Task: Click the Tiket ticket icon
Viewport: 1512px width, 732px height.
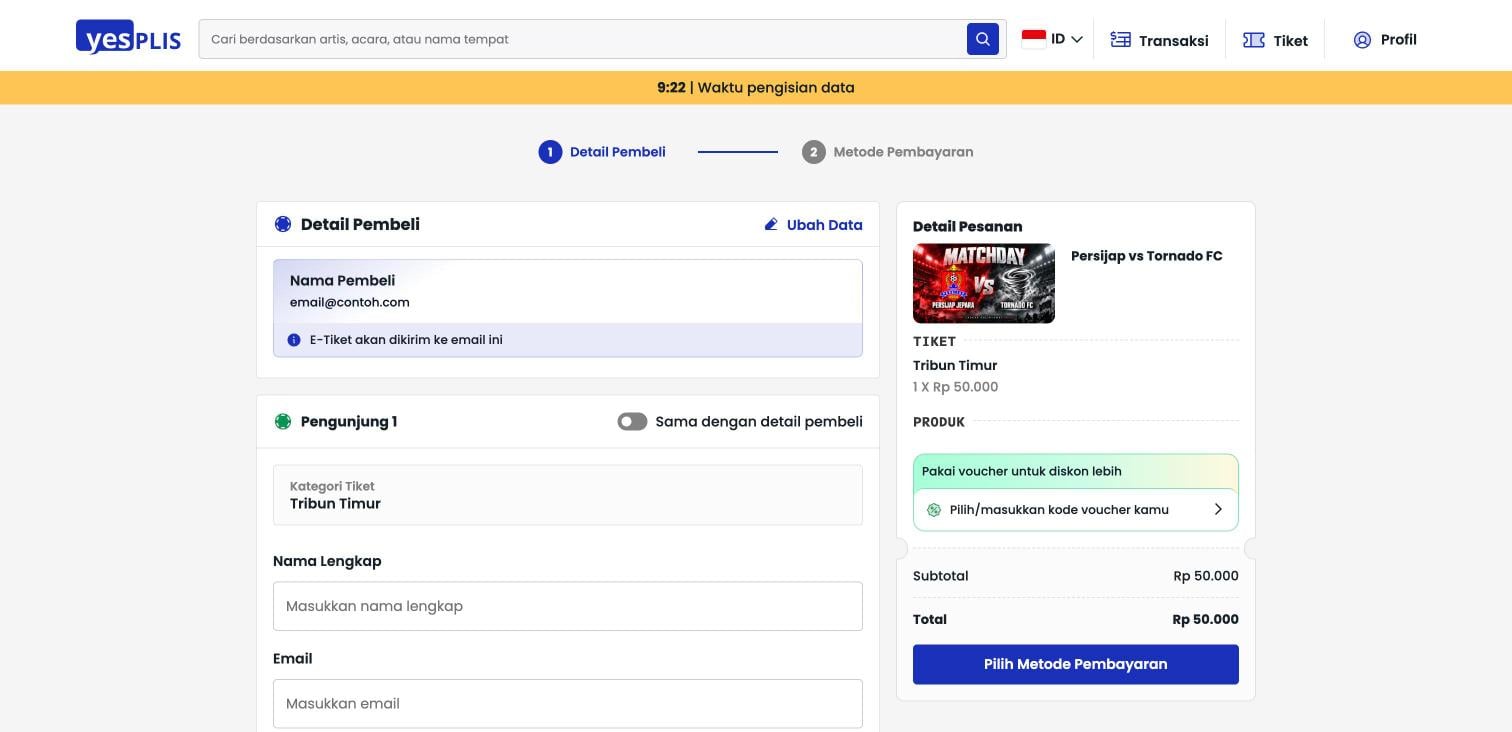Action: tap(1253, 40)
